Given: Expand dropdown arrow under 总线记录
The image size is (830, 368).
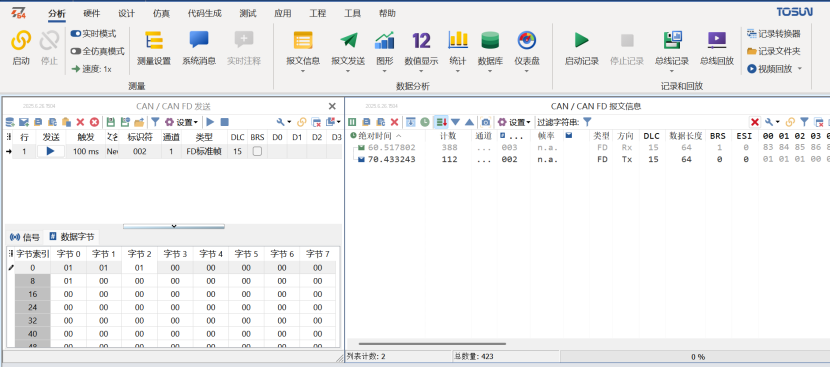Looking at the screenshot, I should [x=672, y=71].
